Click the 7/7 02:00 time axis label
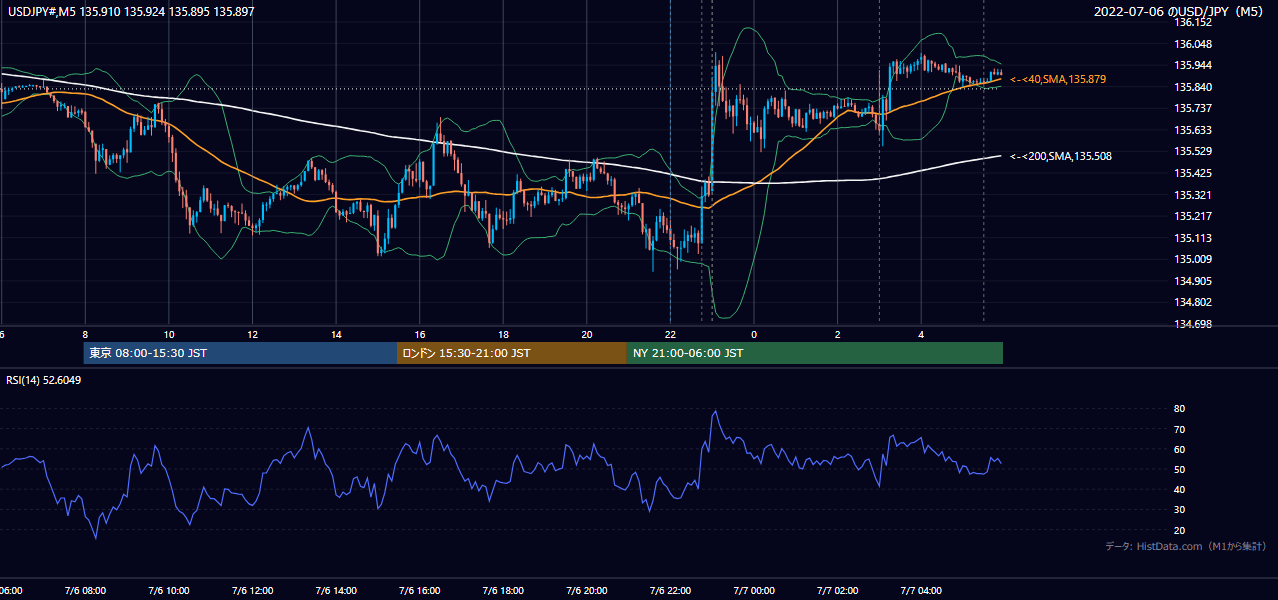The height and width of the screenshot is (600, 1278). pyautogui.click(x=837, y=591)
